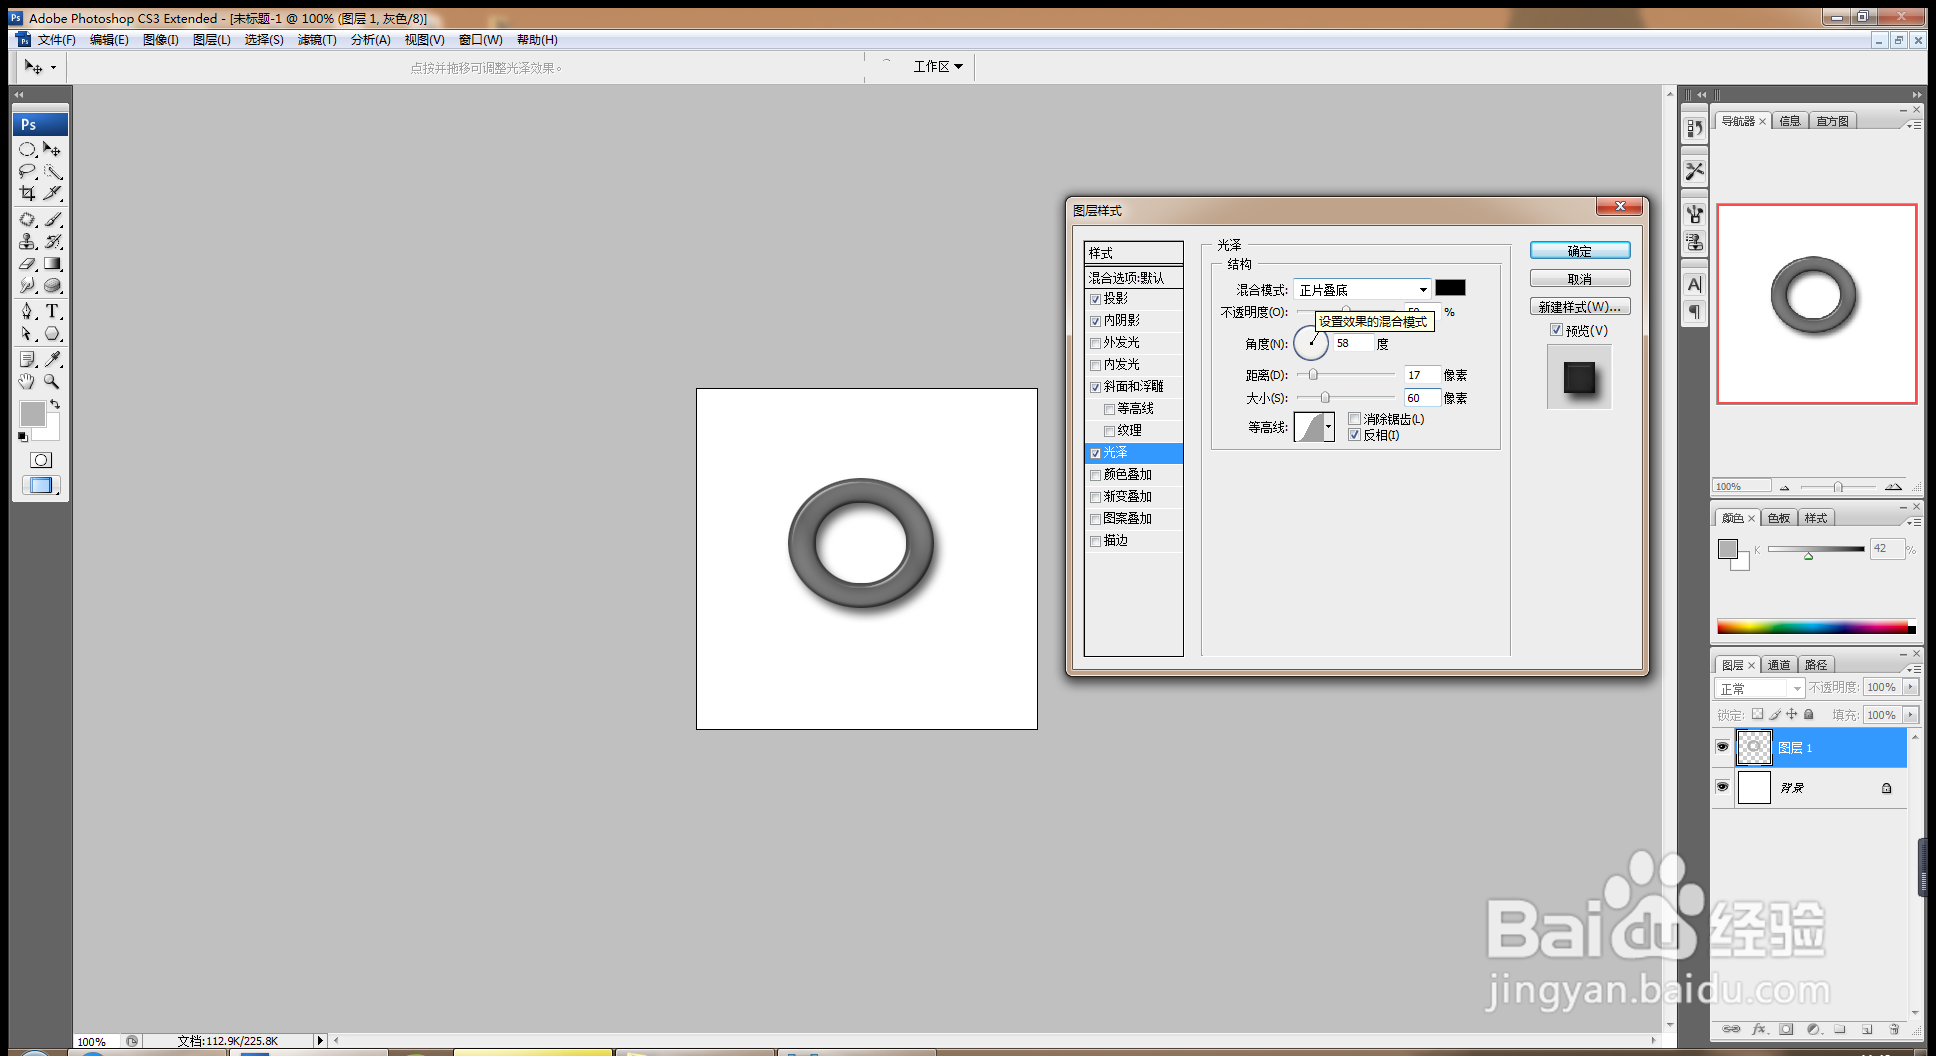Open the collapsed Character panel icon

point(1694,284)
